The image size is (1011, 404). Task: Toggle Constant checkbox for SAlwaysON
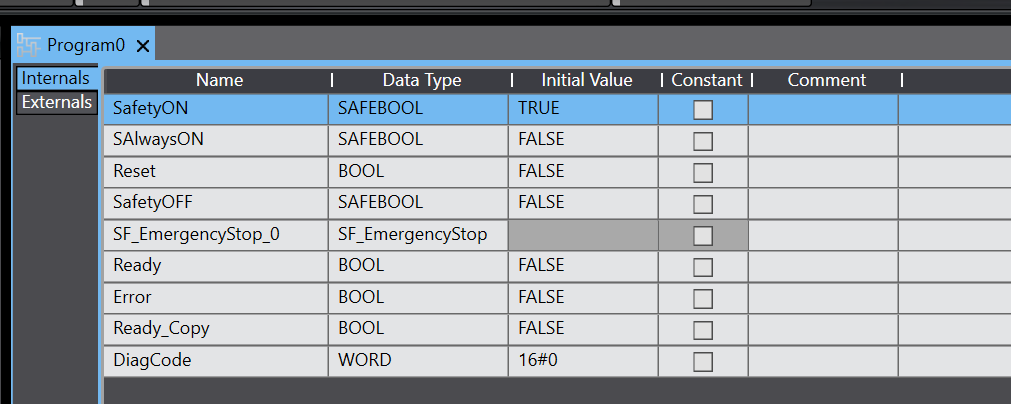(x=703, y=141)
